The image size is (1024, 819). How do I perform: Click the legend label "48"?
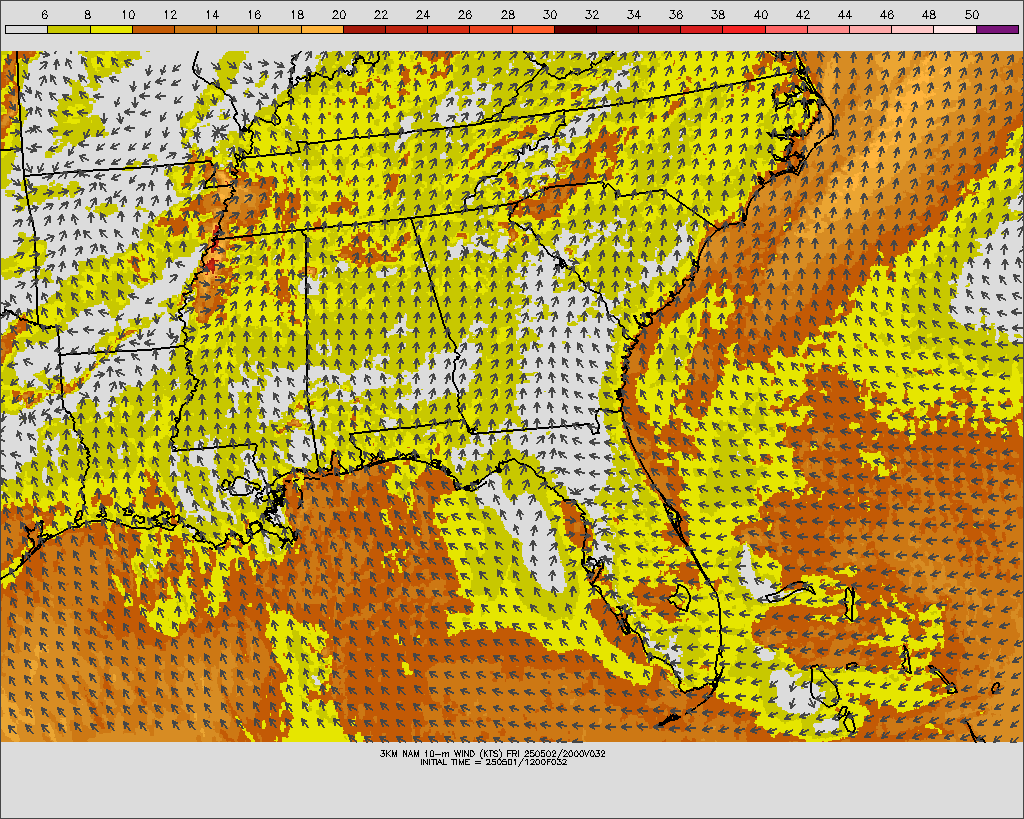pyautogui.click(x=929, y=14)
